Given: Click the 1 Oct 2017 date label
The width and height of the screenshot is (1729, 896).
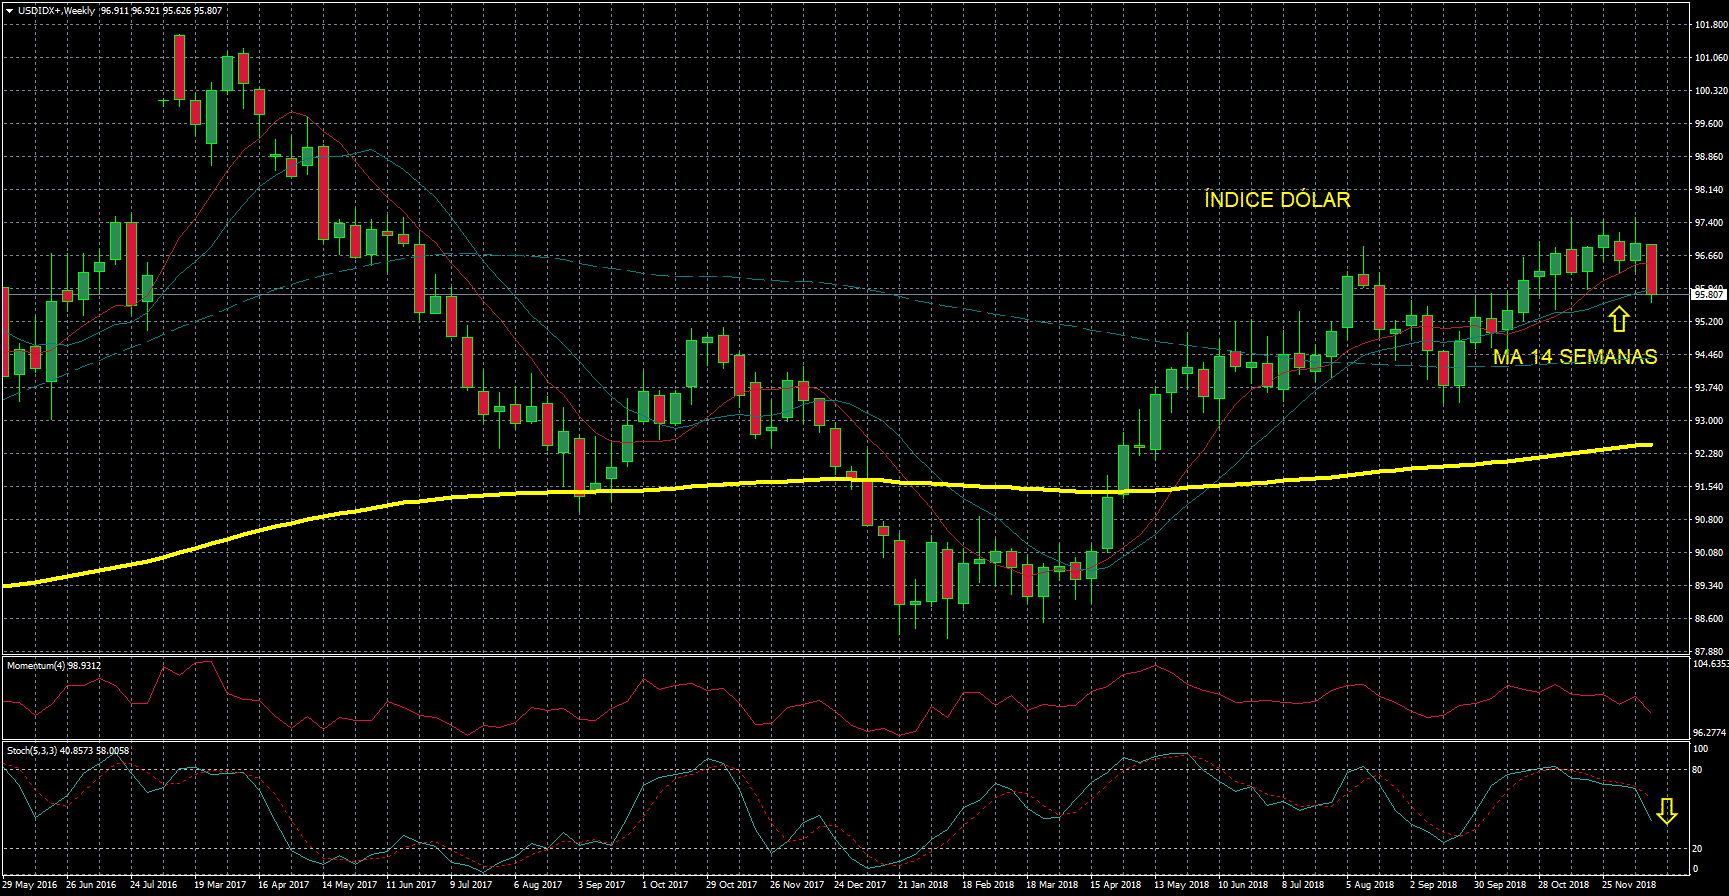Looking at the screenshot, I should click(x=665, y=885).
